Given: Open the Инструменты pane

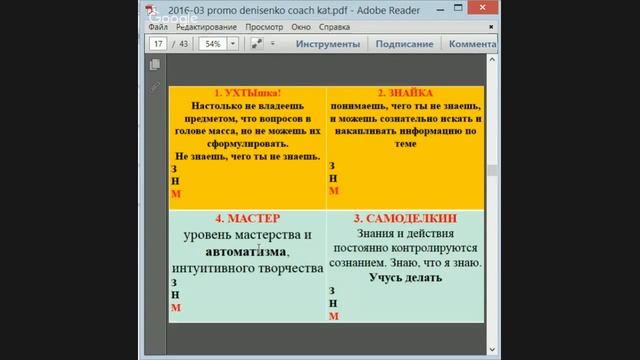Looking at the screenshot, I should pyautogui.click(x=328, y=44).
